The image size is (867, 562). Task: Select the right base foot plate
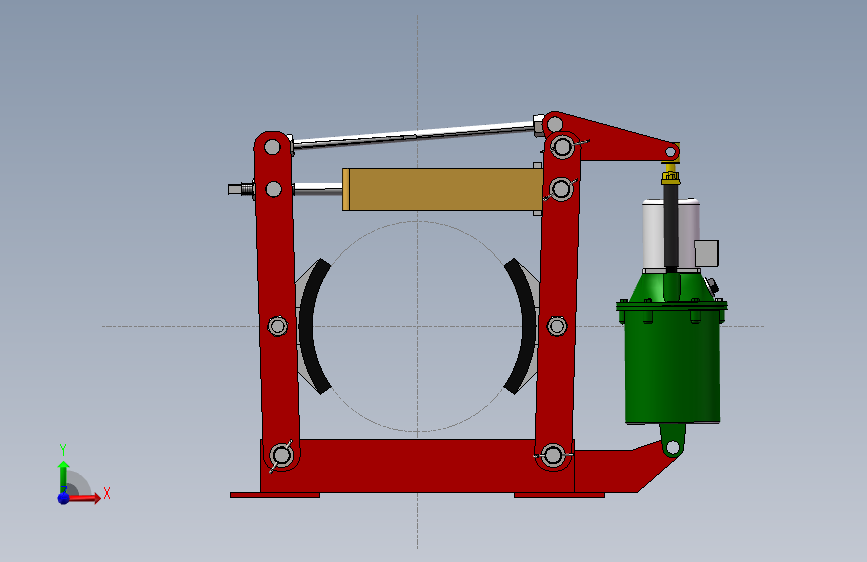[559, 495]
